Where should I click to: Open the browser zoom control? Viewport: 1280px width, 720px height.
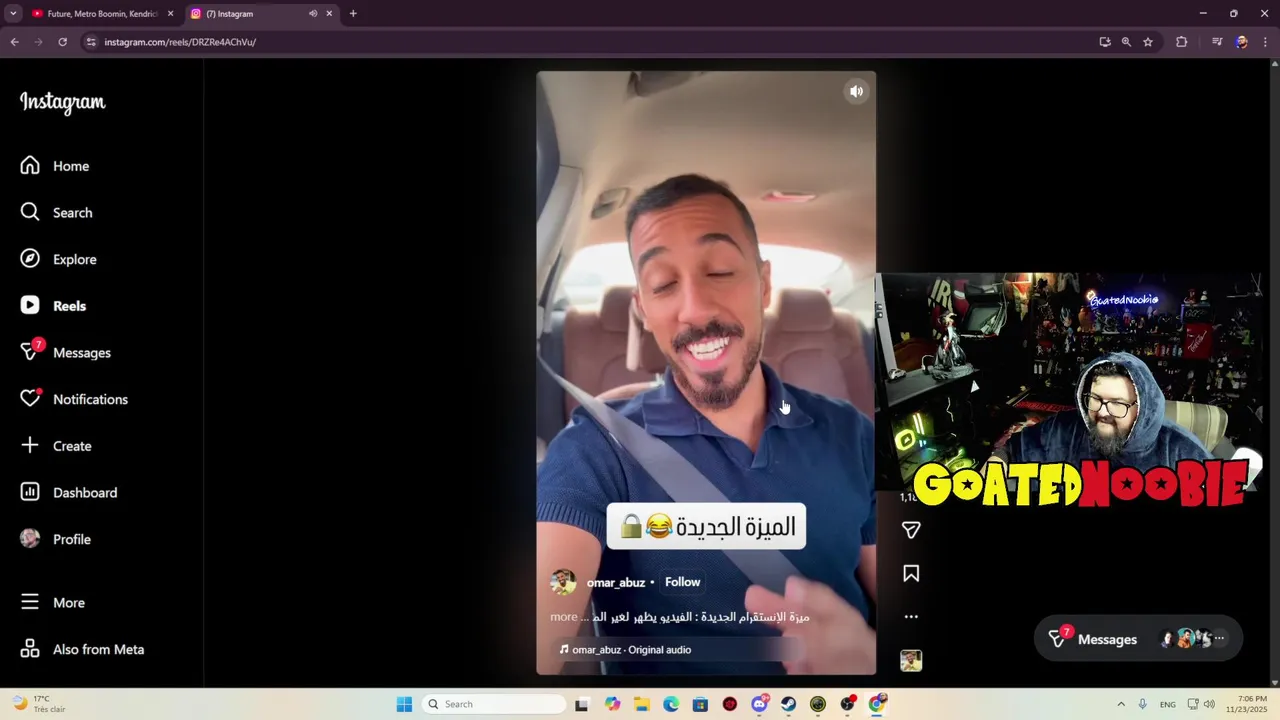tap(1126, 42)
